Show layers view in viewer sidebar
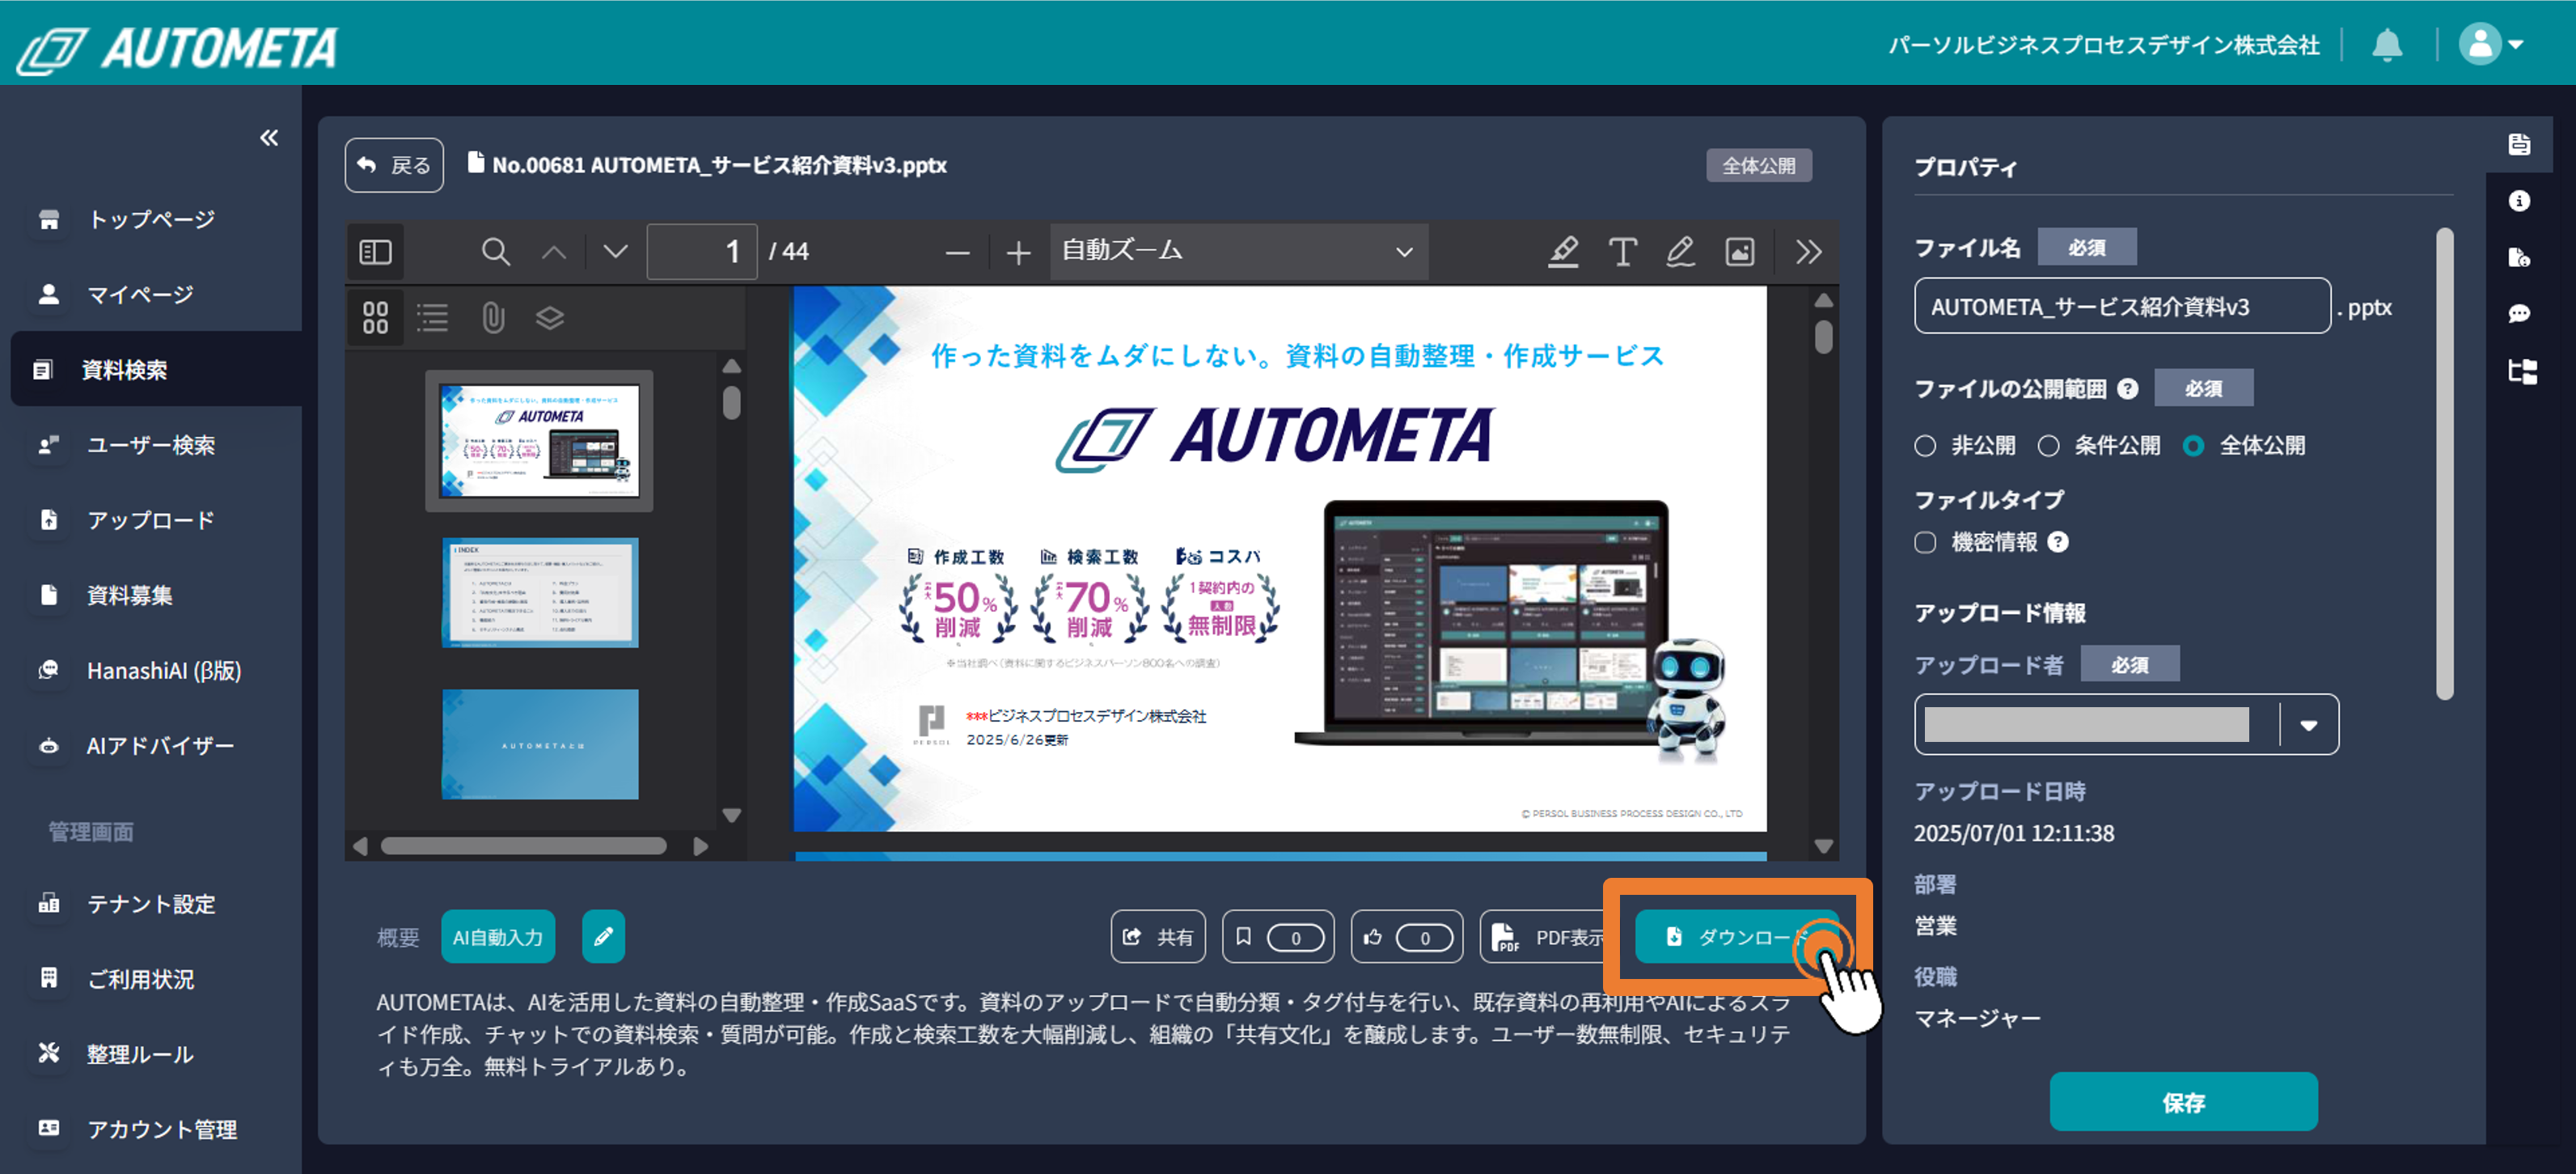The height and width of the screenshot is (1174, 2576). pos(550,318)
